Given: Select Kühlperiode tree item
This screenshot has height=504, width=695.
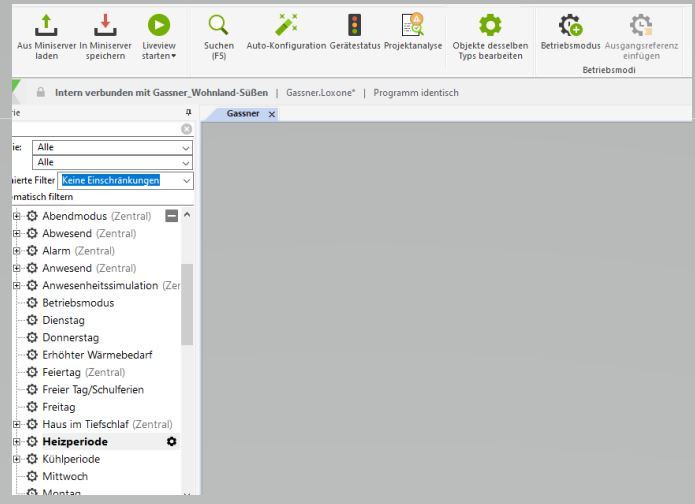Looking at the screenshot, I should click(71, 459).
